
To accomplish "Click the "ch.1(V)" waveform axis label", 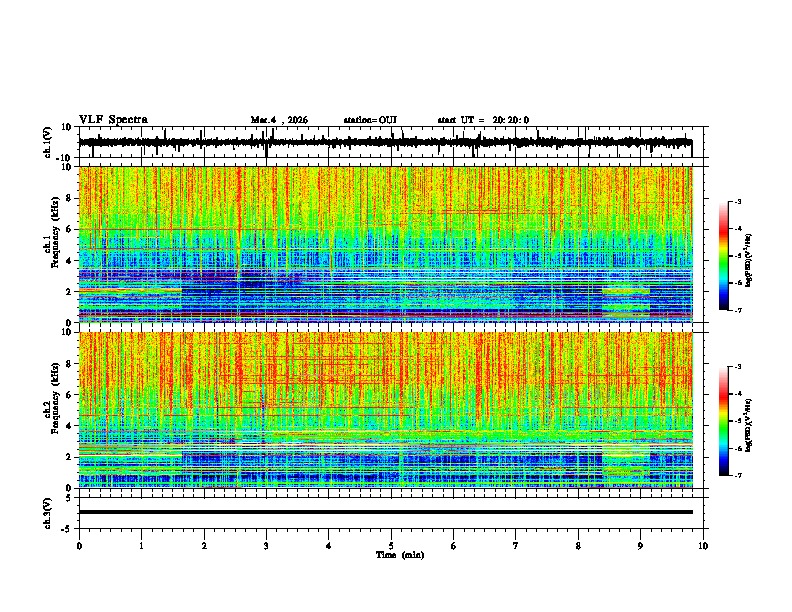I will pos(48,142).
